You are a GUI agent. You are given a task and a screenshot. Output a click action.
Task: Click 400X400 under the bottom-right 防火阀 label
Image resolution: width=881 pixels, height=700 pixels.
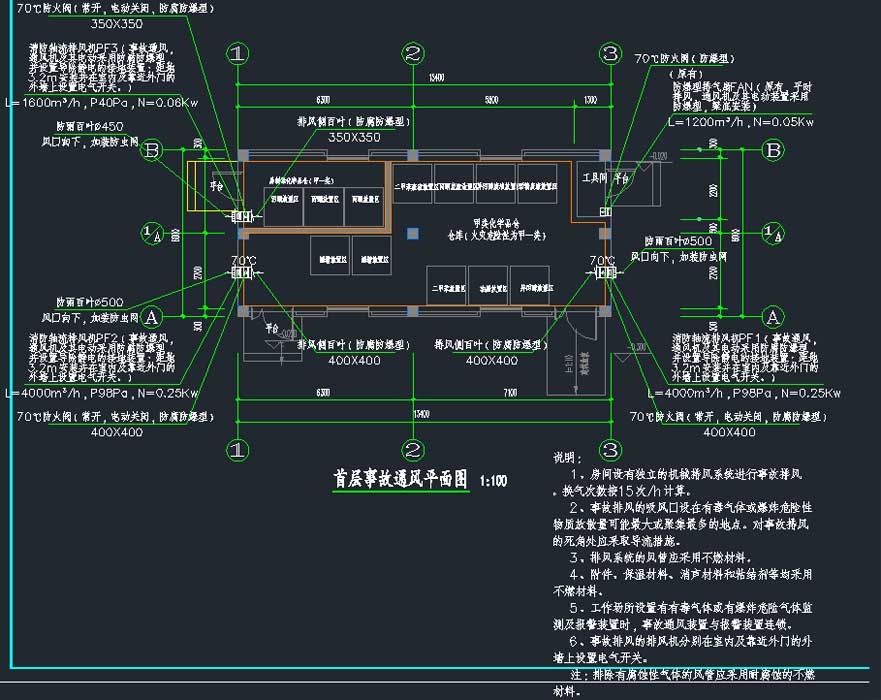[x=729, y=433]
